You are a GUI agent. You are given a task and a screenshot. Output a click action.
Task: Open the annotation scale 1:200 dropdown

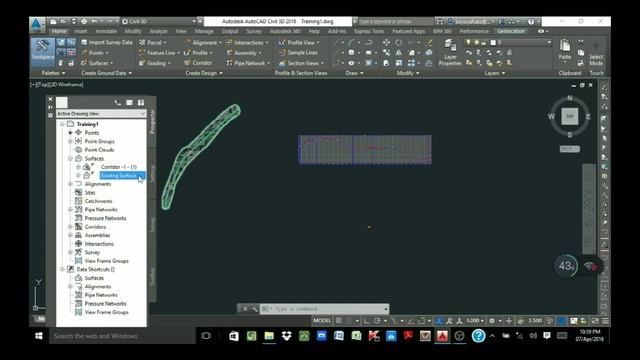475,321
